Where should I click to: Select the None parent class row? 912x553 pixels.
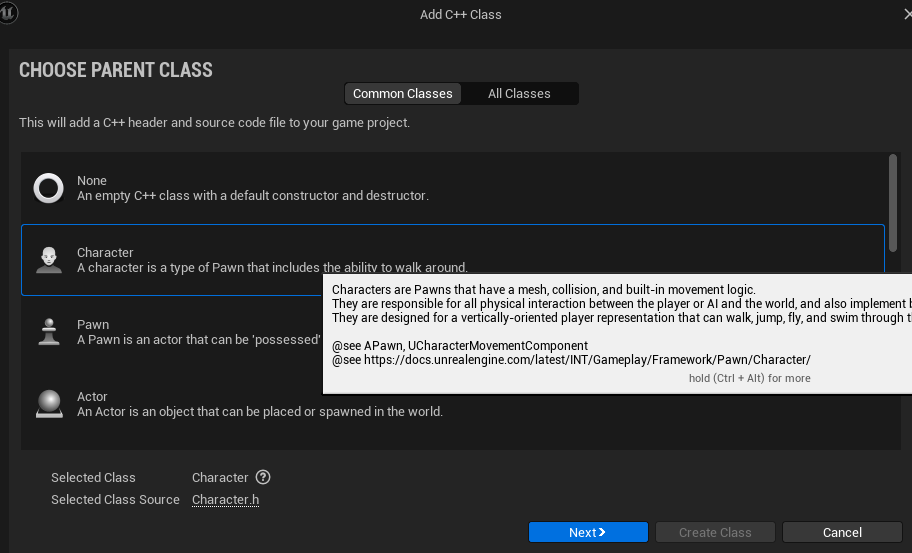tap(454, 188)
